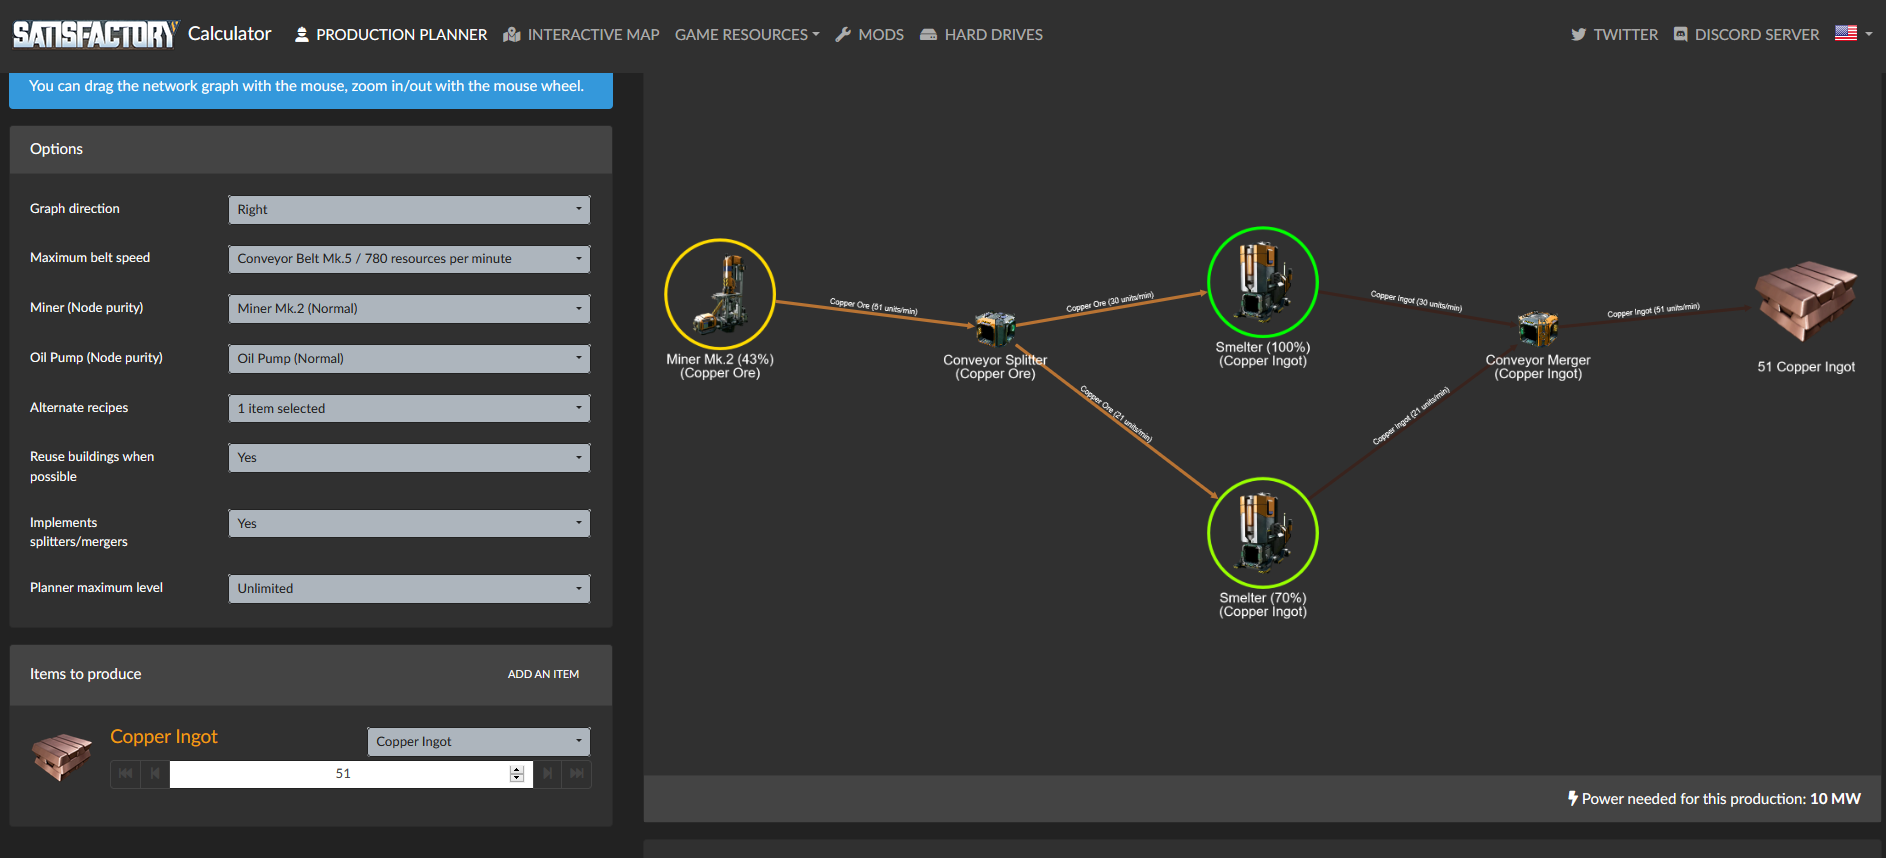This screenshot has width=1886, height=858.
Task: Click the Mods wrench icon
Action: click(843, 34)
